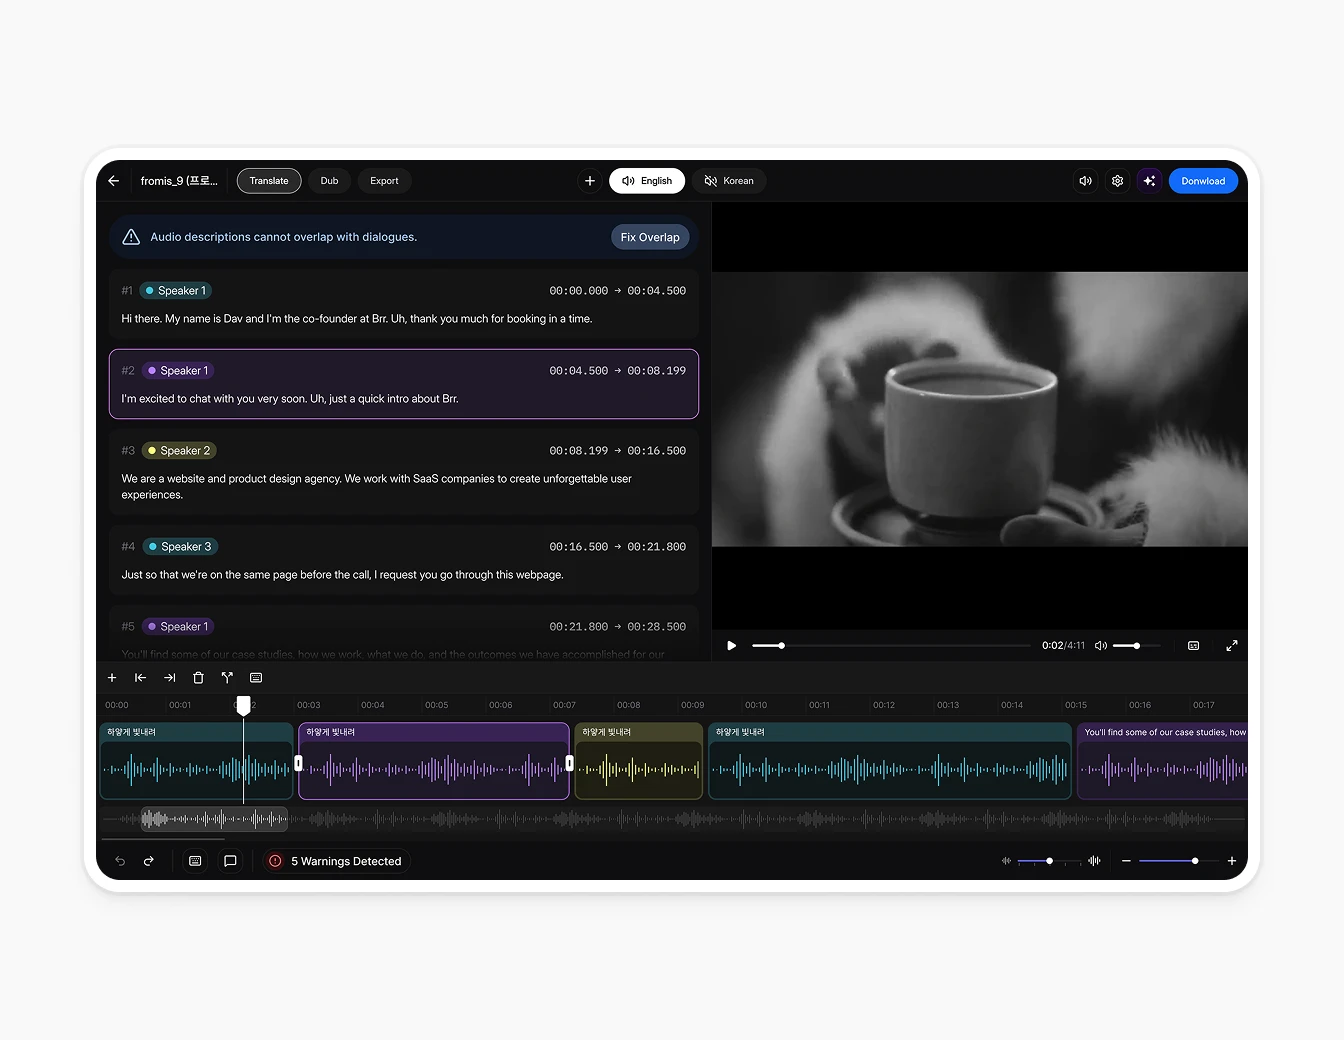Jump to timeline end with the skip-forward icon
This screenshot has height=1040, width=1344.
tap(169, 677)
